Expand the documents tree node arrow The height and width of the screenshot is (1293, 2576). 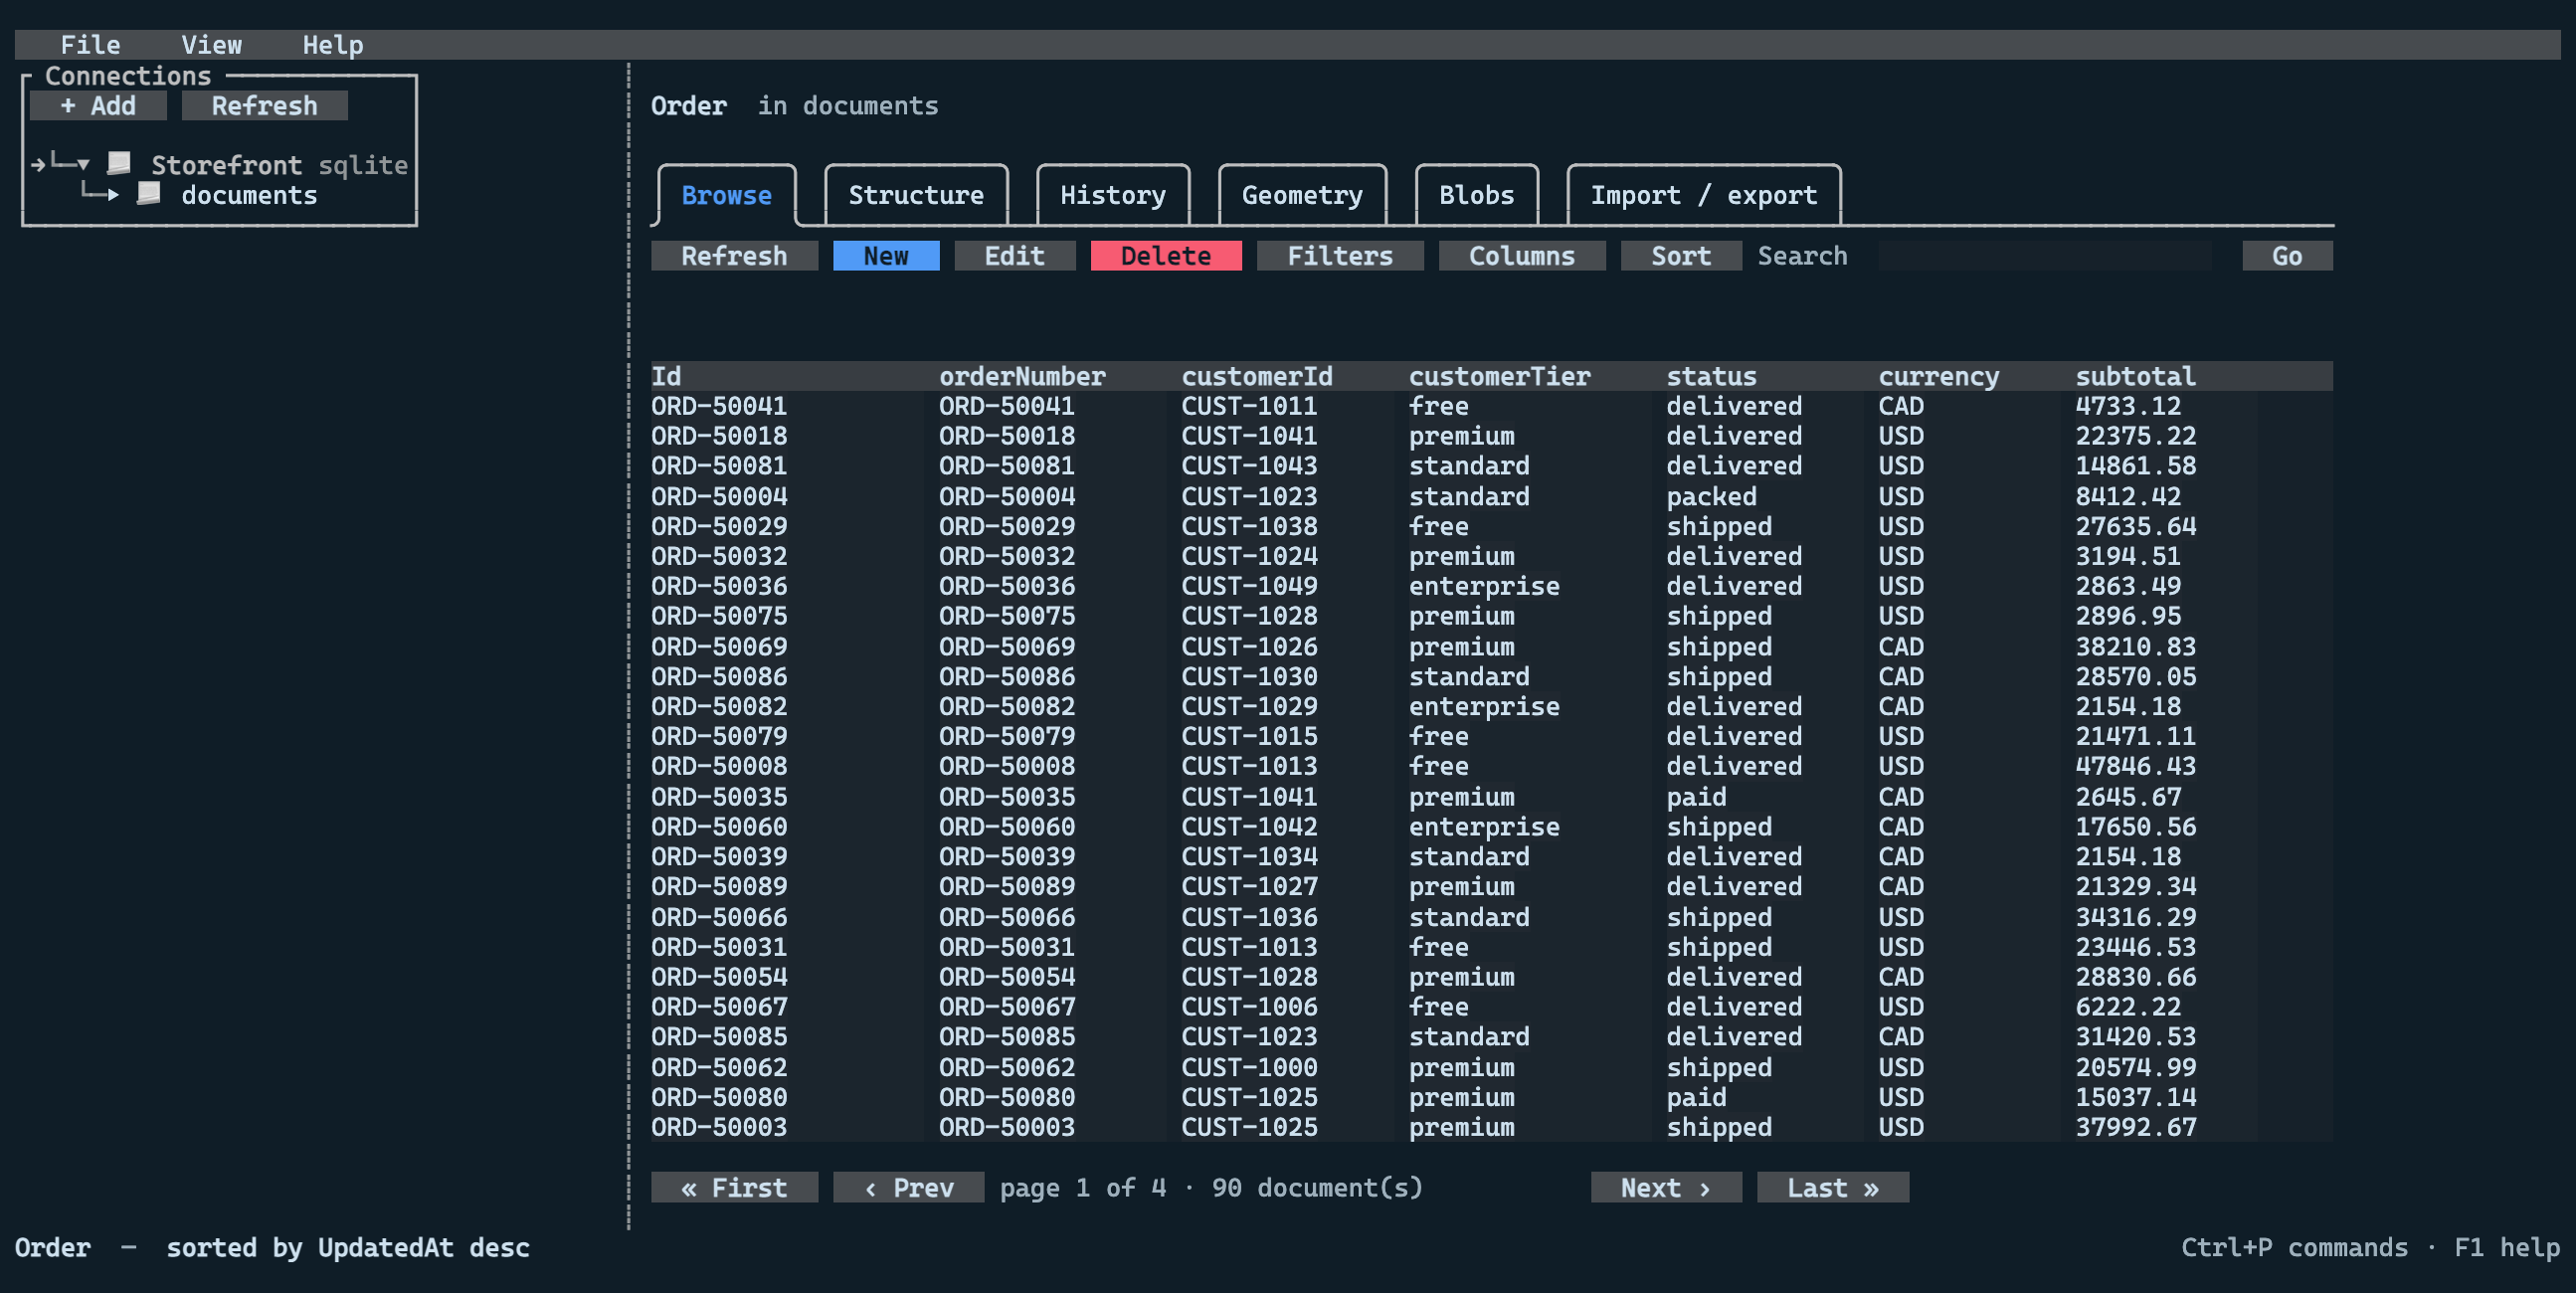(113, 194)
